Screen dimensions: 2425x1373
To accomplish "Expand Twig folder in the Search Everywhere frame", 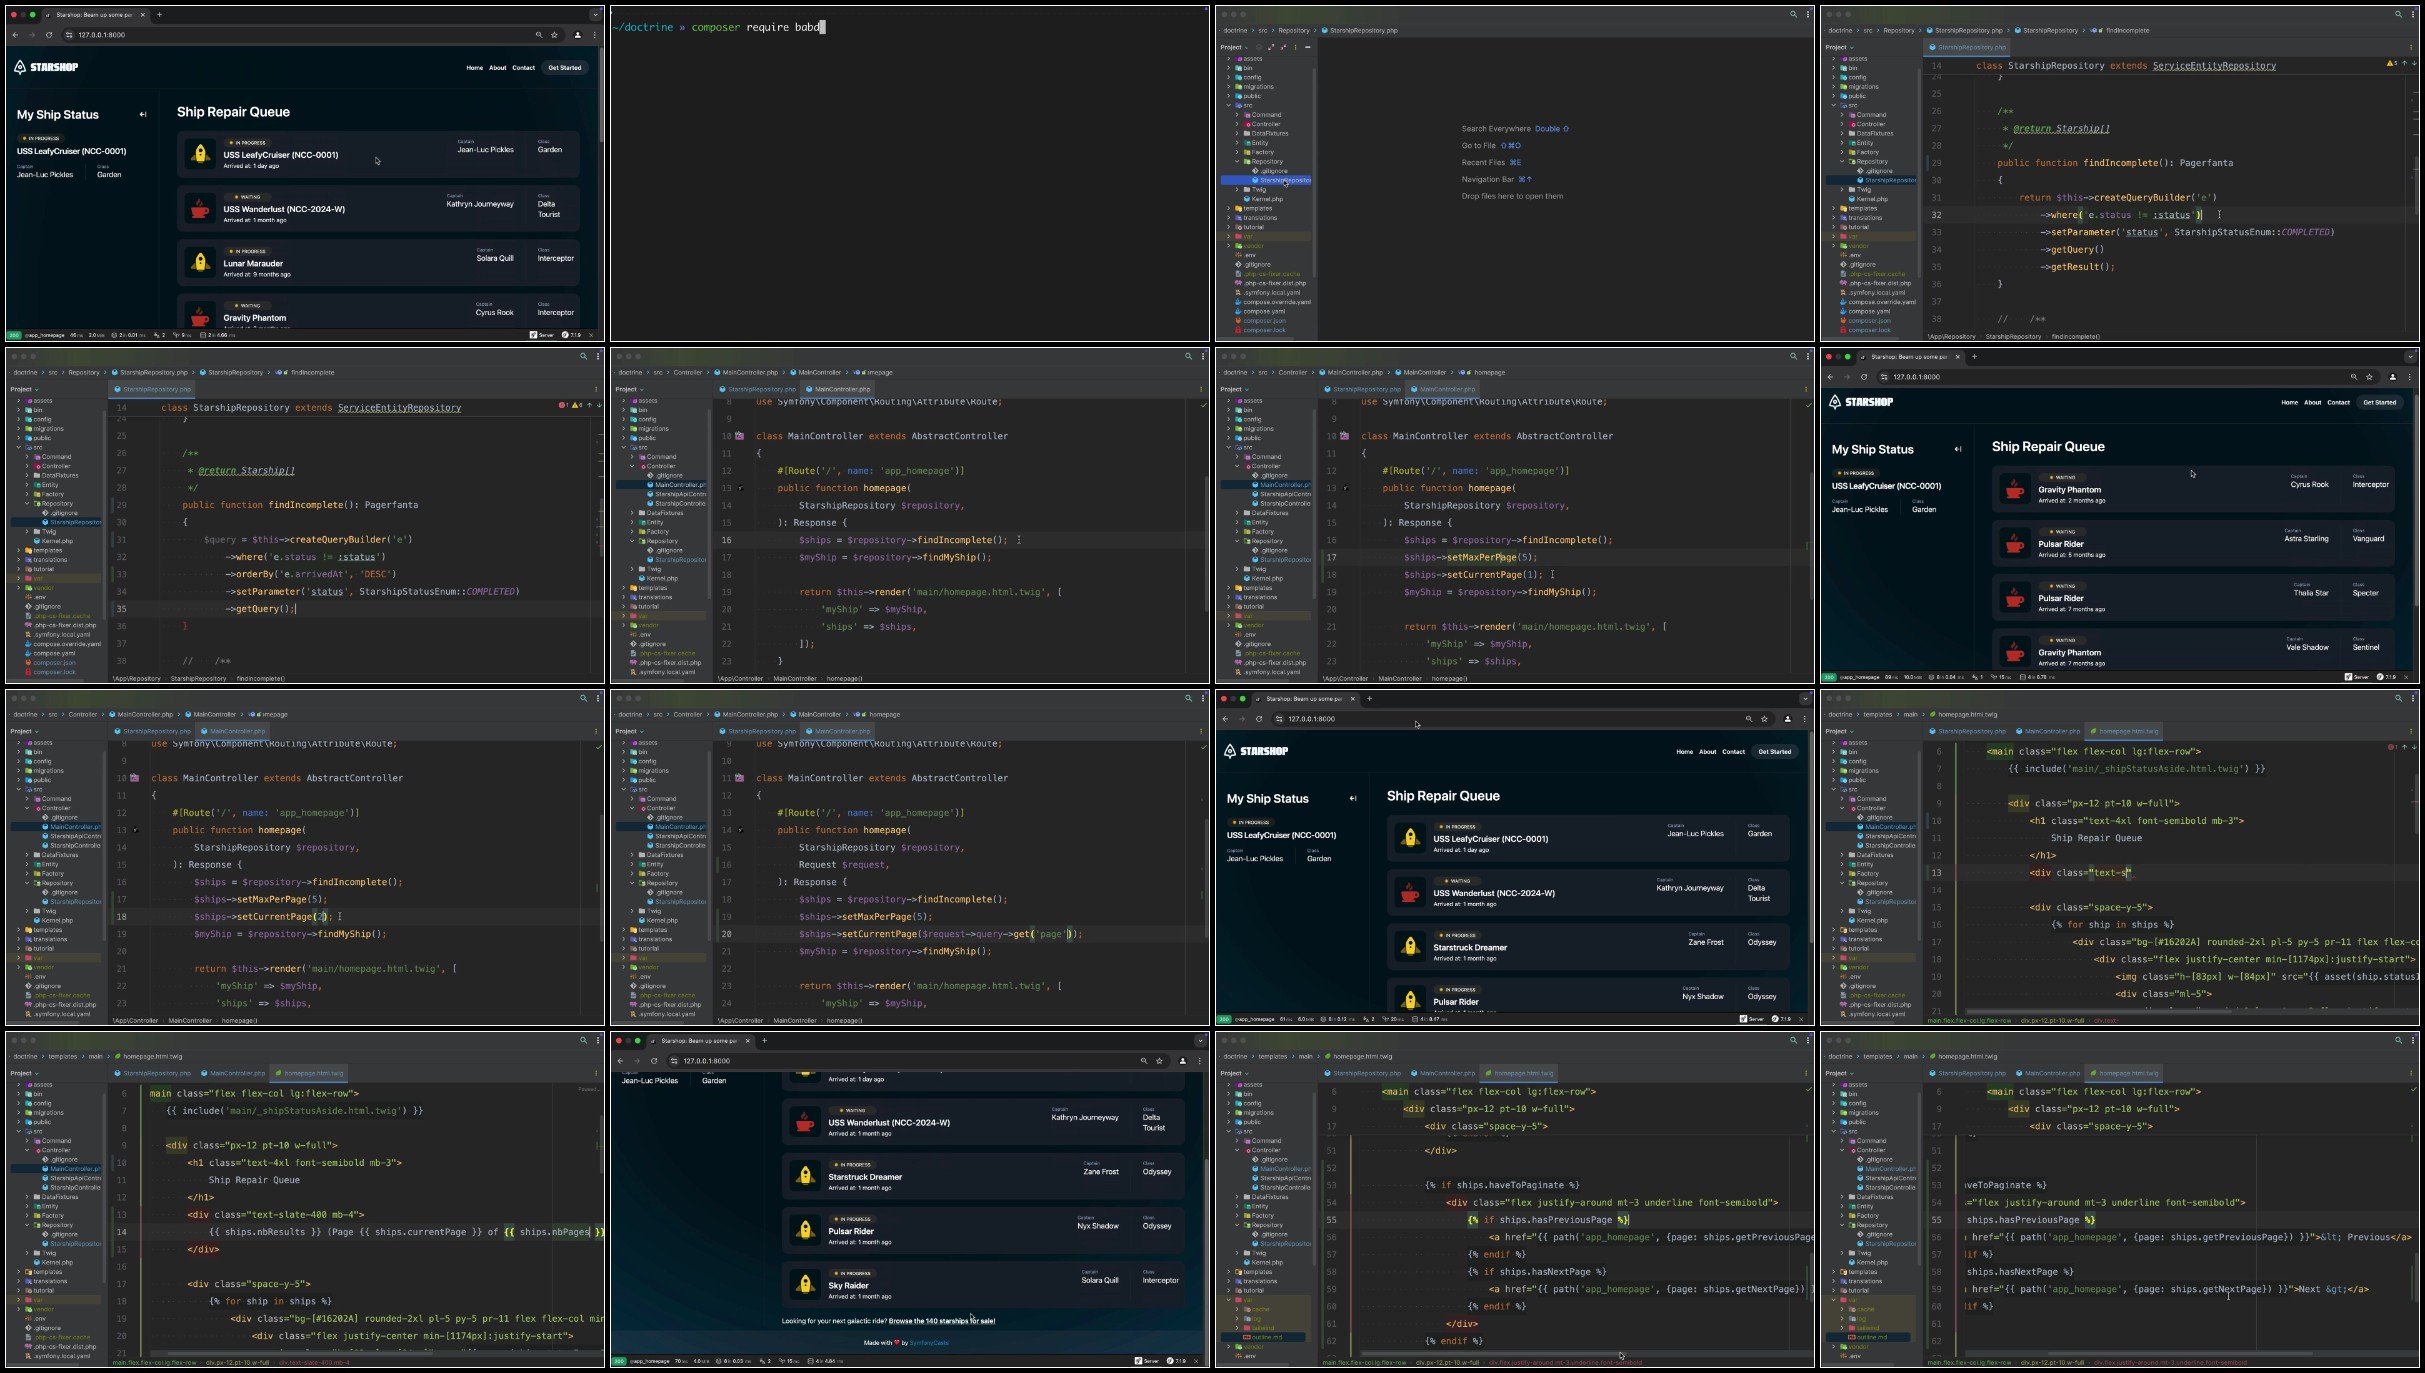I will (x=1237, y=189).
